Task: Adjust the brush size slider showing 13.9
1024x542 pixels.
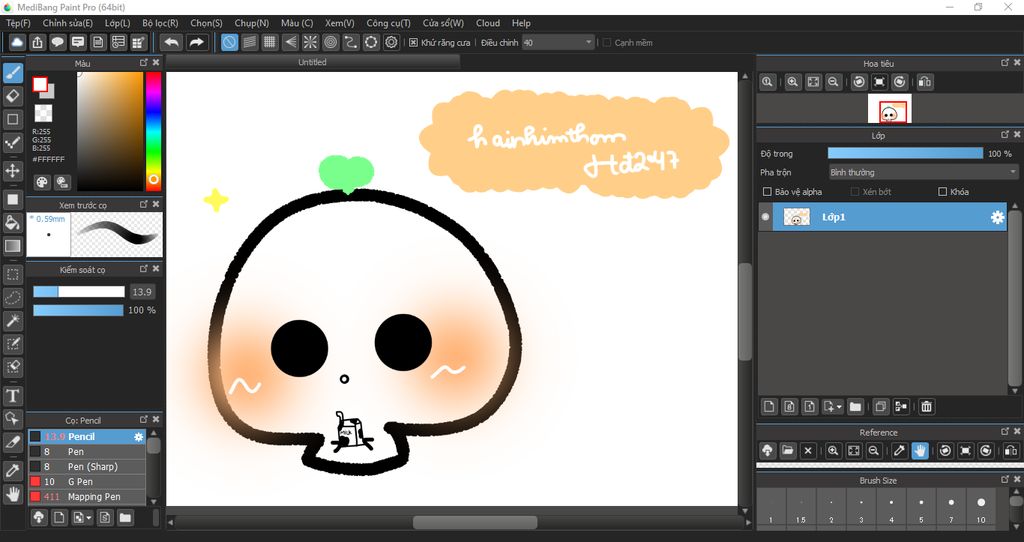Action: [79, 292]
